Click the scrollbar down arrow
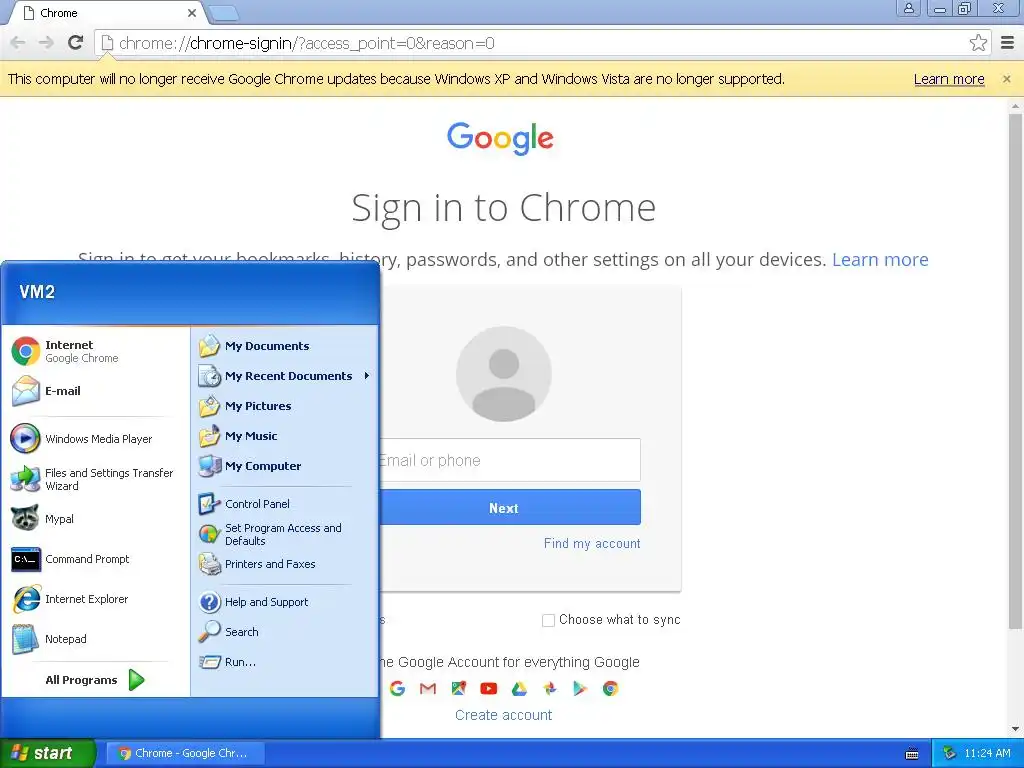The width and height of the screenshot is (1024, 768). (x=1015, y=729)
